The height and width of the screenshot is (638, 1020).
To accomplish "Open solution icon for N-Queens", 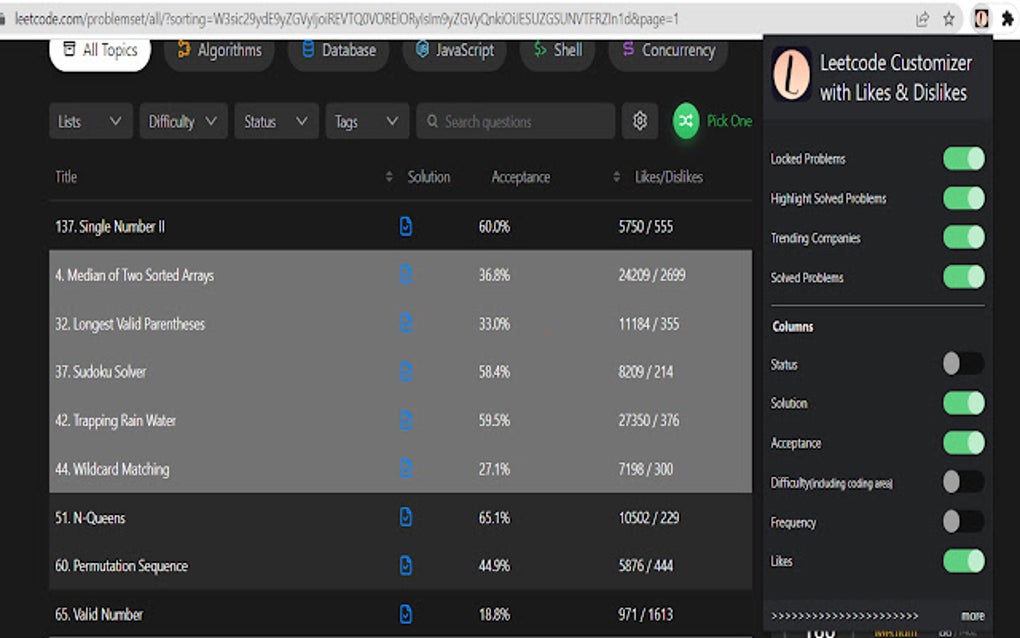I will pos(405,517).
